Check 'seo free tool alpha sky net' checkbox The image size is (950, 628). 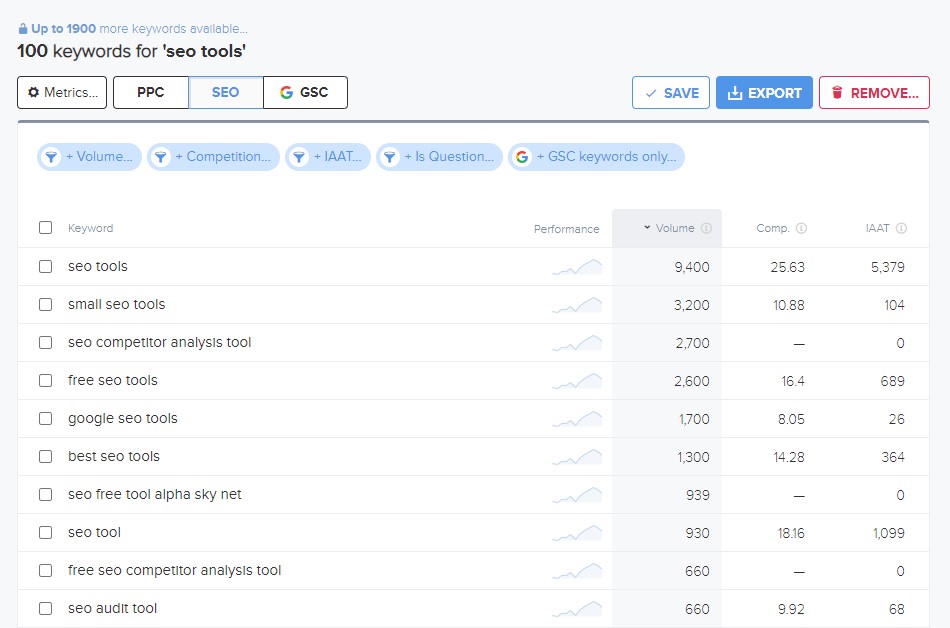45,495
